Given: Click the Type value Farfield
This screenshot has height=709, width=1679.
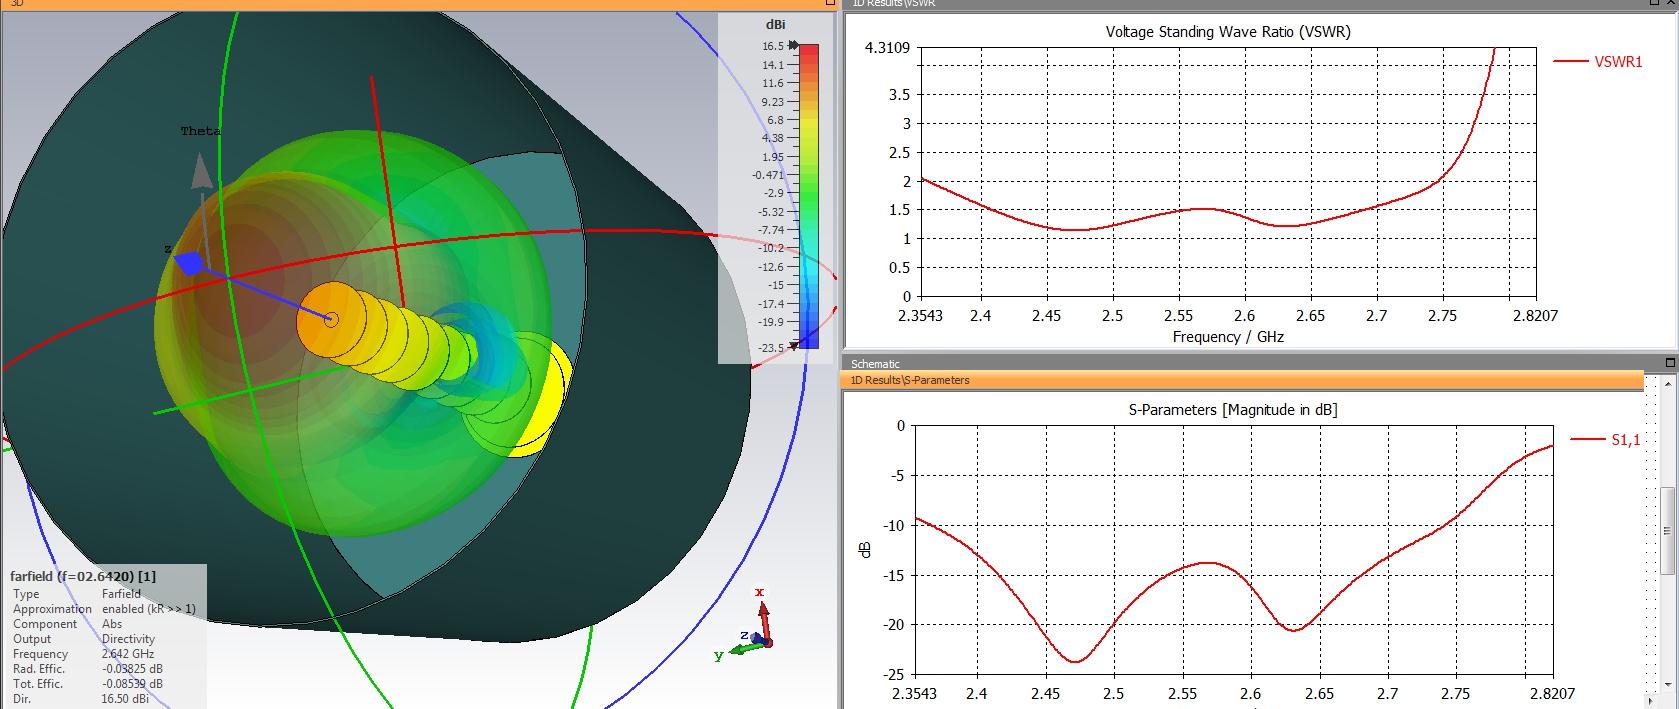Looking at the screenshot, I should click(x=121, y=594).
